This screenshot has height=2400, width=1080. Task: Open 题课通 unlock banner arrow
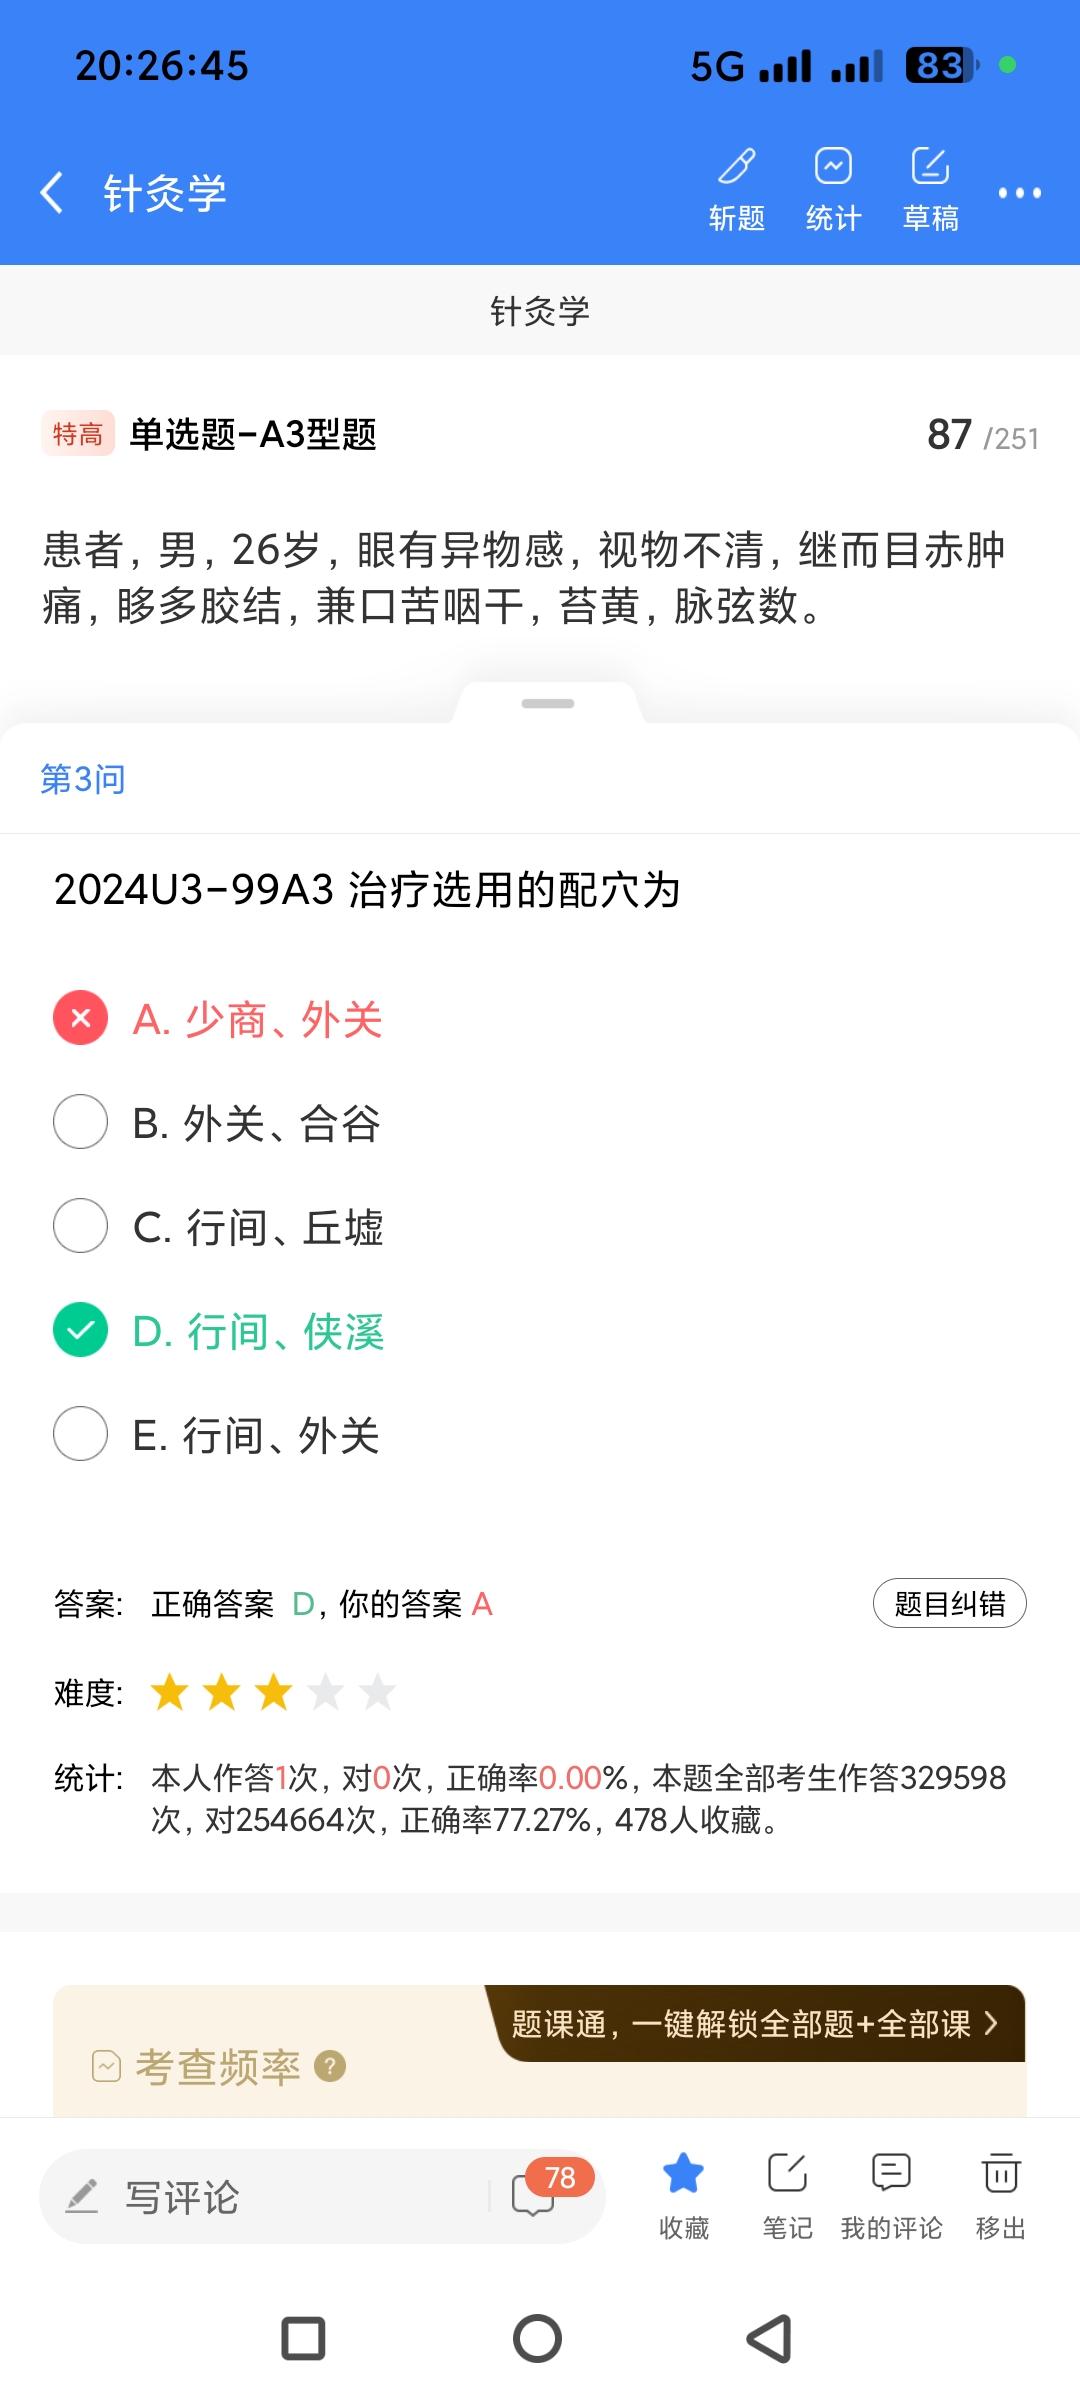point(991,2024)
